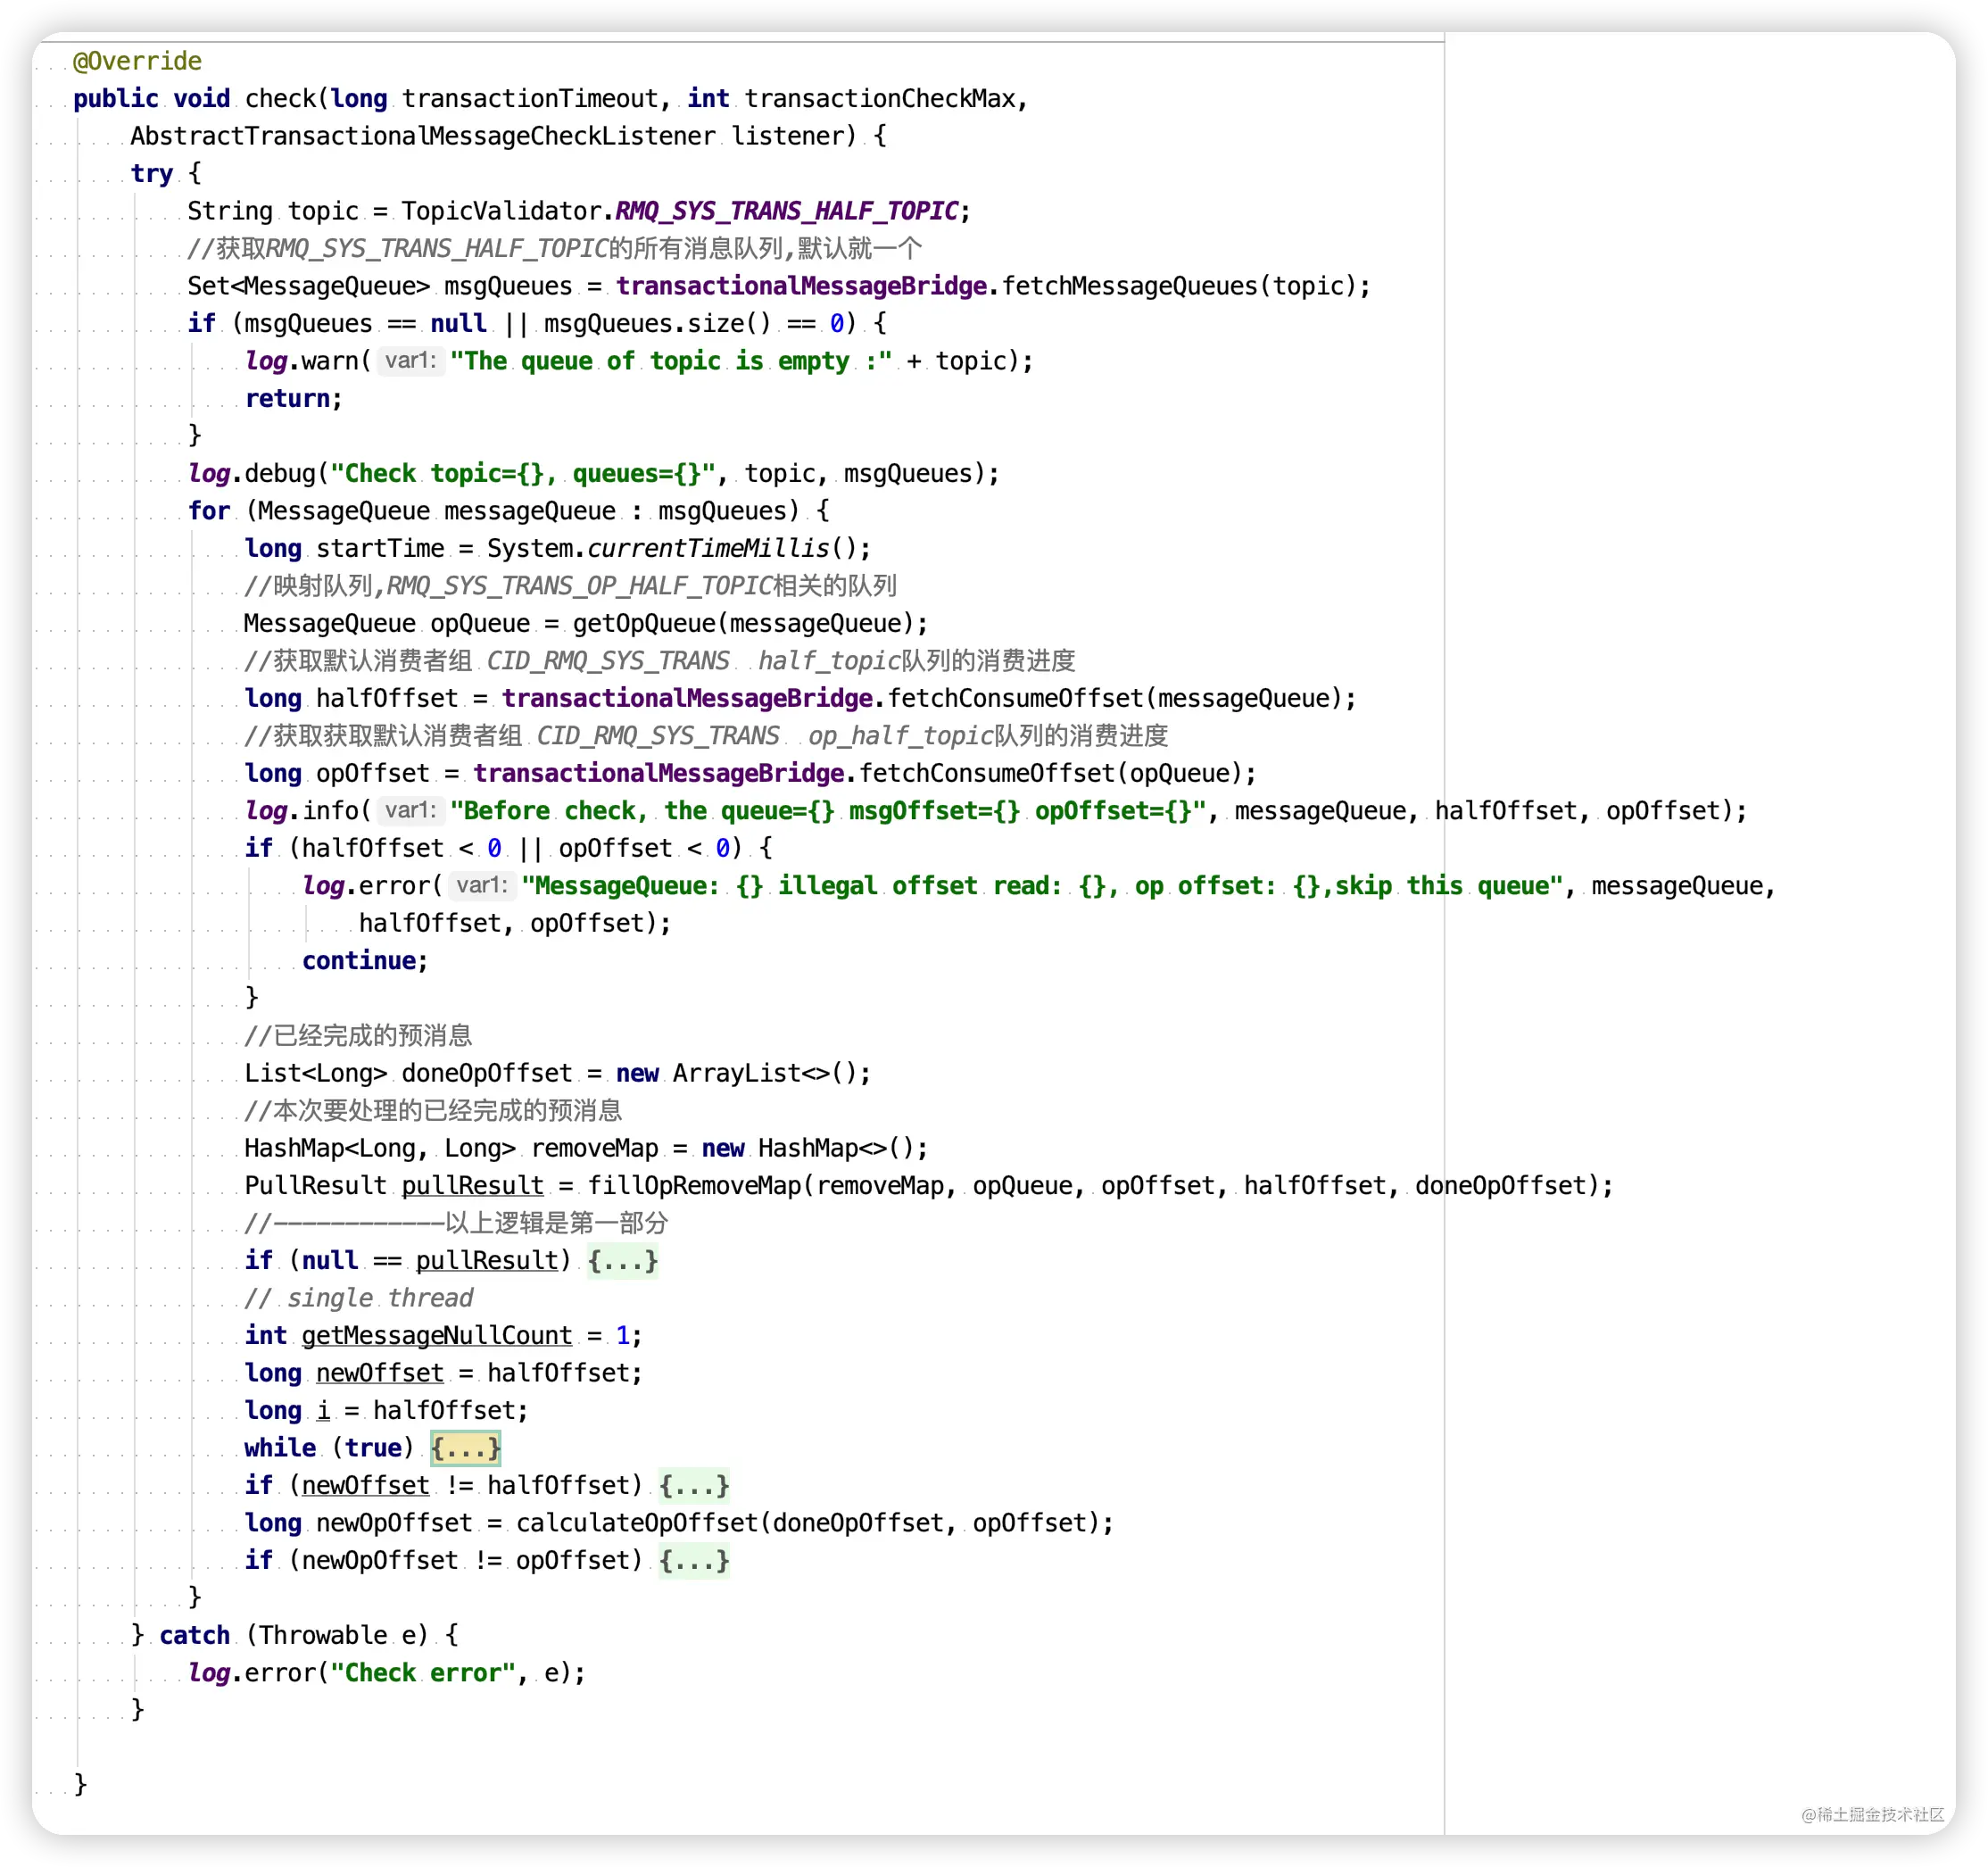Click the 'var1:' hint in log.info
This screenshot has width=1988, height=1867.
pos(411,811)
